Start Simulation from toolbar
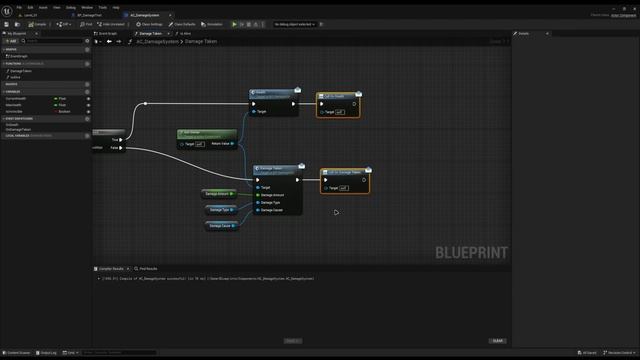The height and width of the screenshot is (360, 640). click(x=212, y=24)
